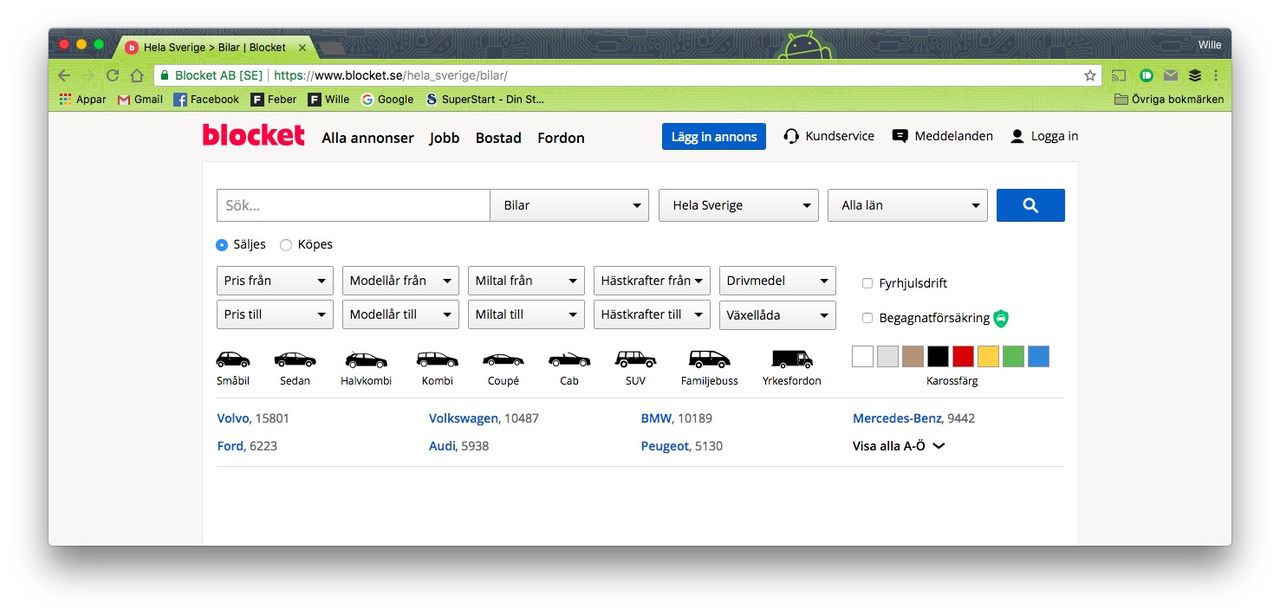This screenshot has width=1280, height=615.
Task: Open the Hästkrafter från dropdown
Action: [652, 281]
